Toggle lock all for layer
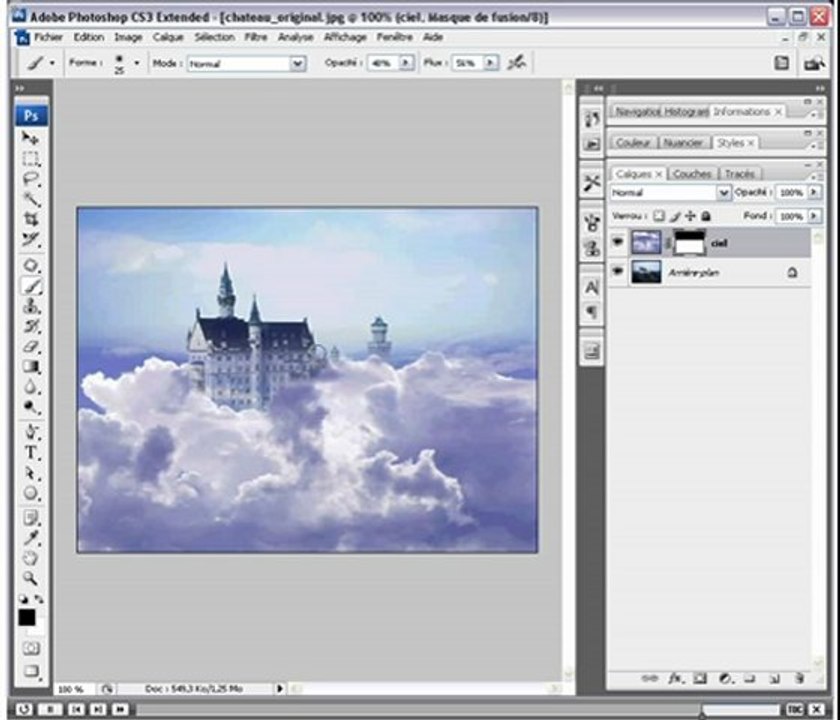 [706, 216]
